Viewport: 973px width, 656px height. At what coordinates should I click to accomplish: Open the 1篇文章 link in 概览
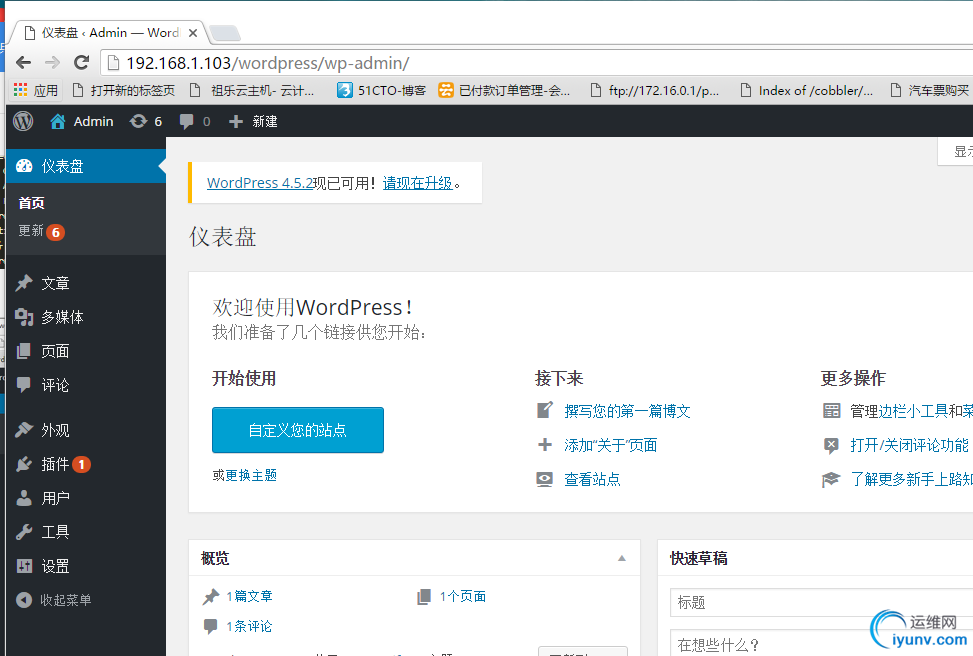tap(249, 596)
